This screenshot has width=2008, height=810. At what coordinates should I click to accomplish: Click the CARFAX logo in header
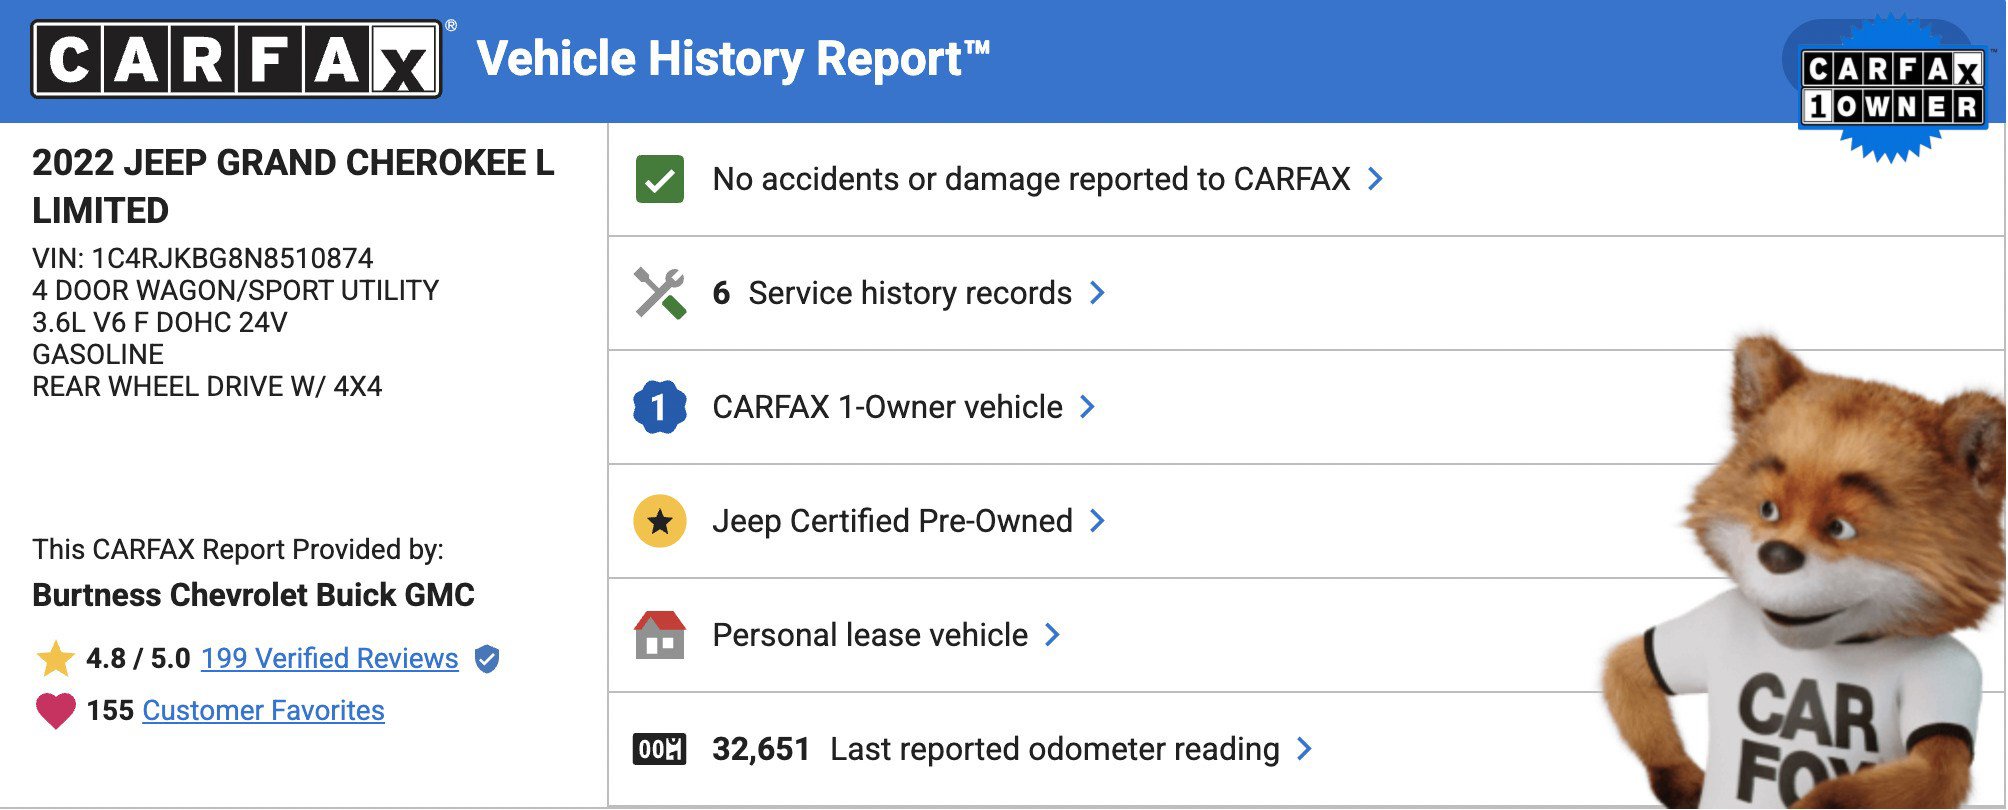tap(236, 60)
